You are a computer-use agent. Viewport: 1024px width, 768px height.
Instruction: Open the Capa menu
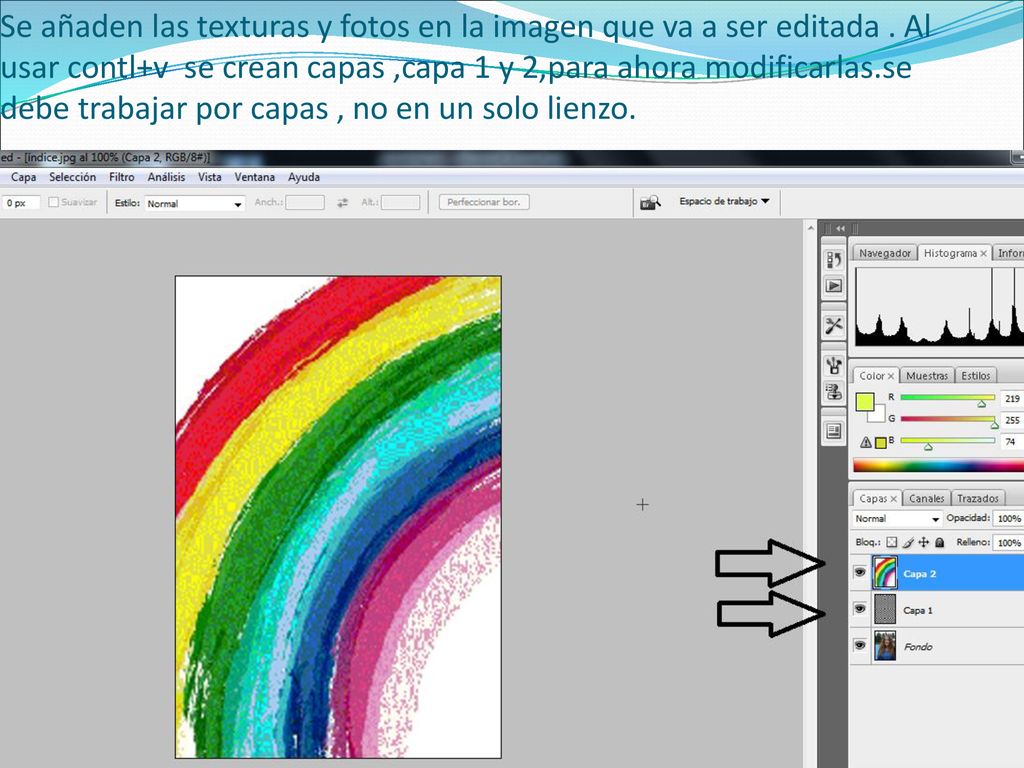pyautogui.click(x=24, y=177)
